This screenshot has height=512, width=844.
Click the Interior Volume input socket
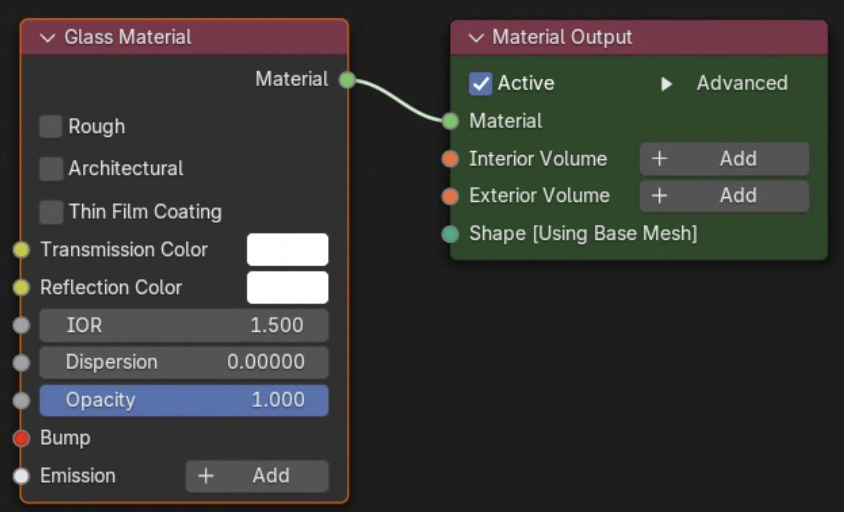[x=450, y=159]
